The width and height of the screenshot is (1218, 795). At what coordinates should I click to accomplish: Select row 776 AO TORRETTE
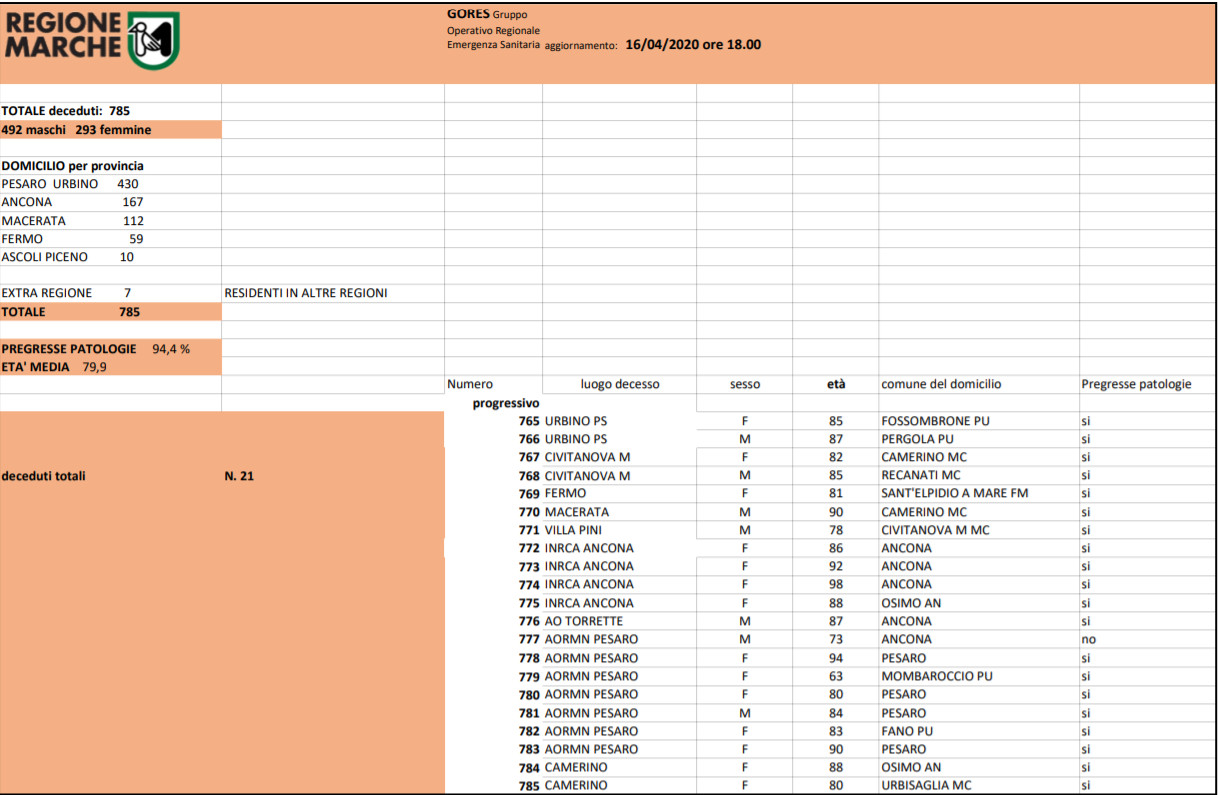point(830,621)
